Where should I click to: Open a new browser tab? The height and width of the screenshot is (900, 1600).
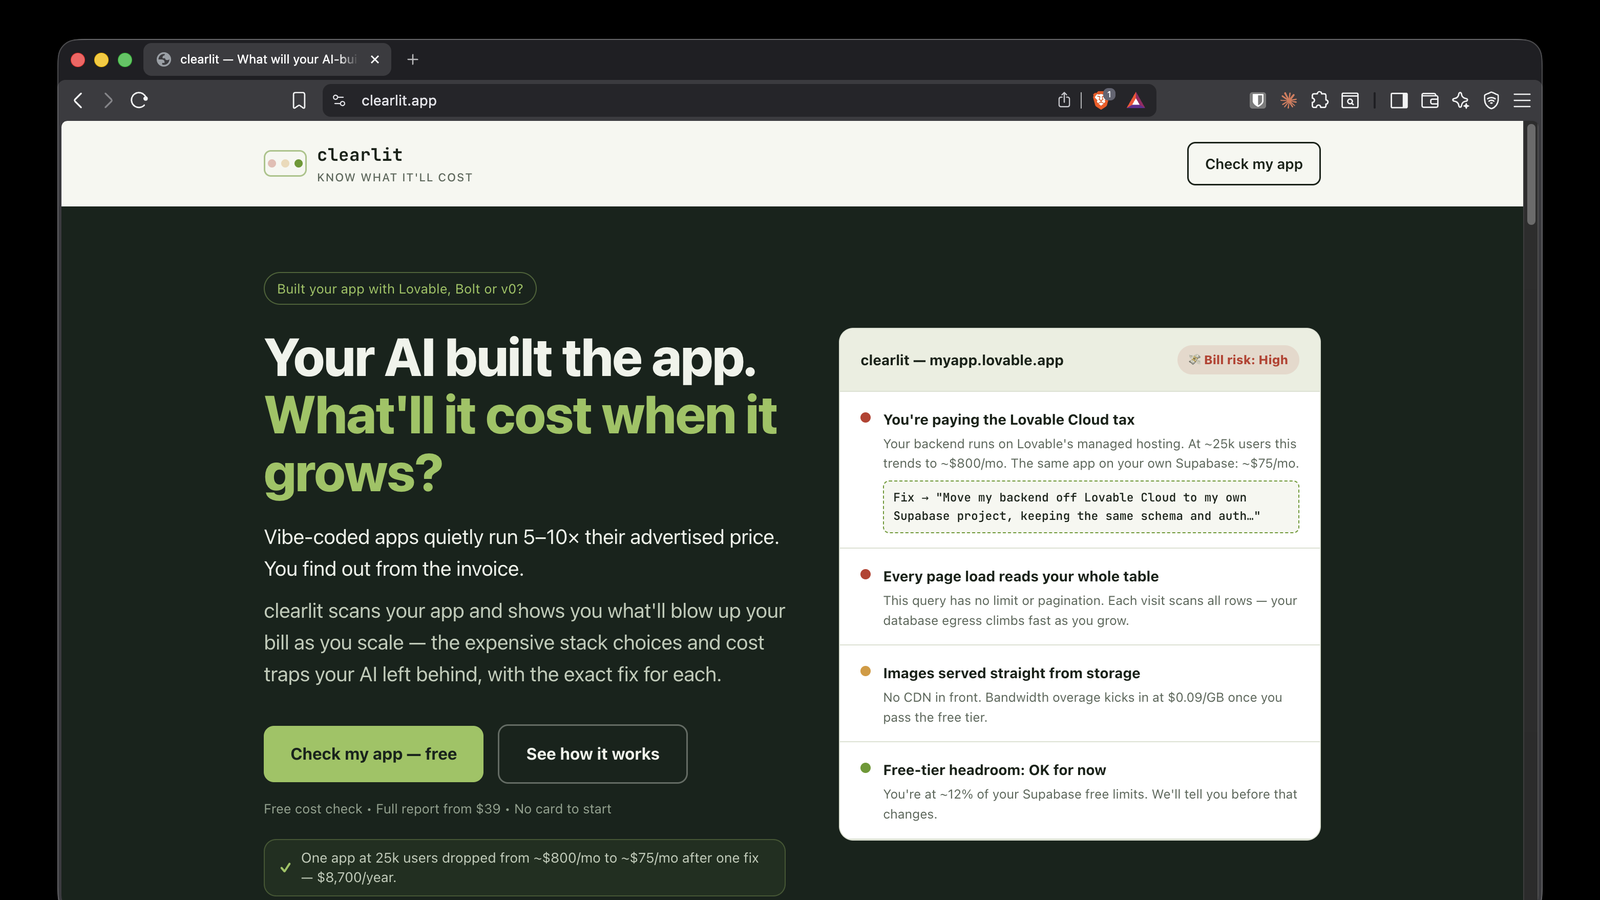(x=413, y=60)
